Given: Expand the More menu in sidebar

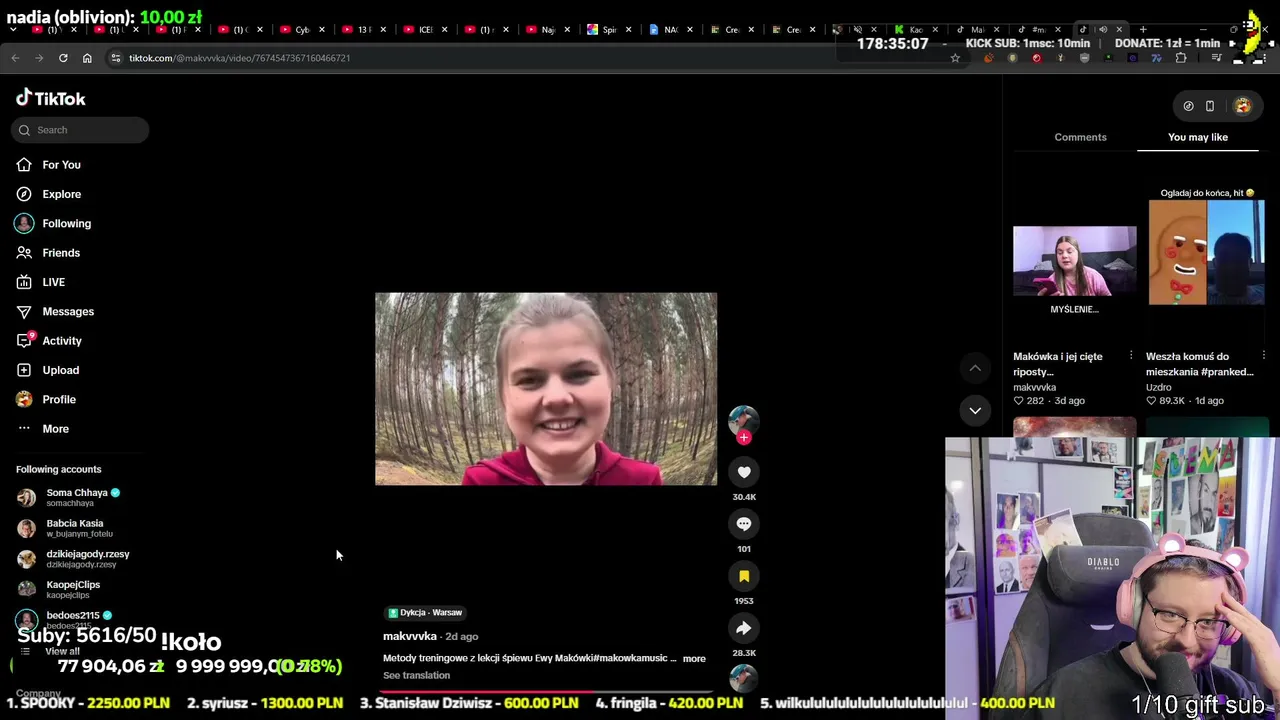Looking at the screenshot, I should pyautogui.click(x=55, y=429).
